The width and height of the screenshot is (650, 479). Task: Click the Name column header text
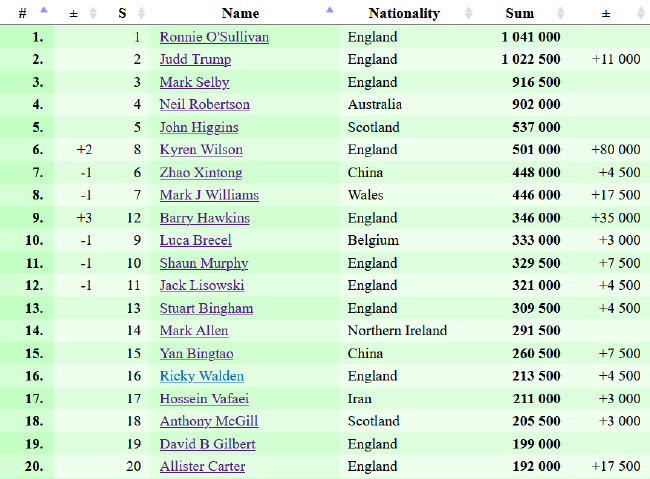240,13
